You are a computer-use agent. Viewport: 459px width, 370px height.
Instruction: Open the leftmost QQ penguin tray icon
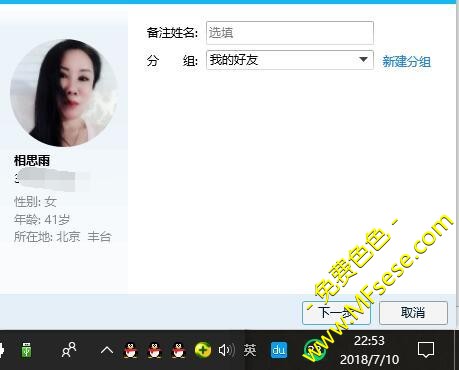pos(131,350)
